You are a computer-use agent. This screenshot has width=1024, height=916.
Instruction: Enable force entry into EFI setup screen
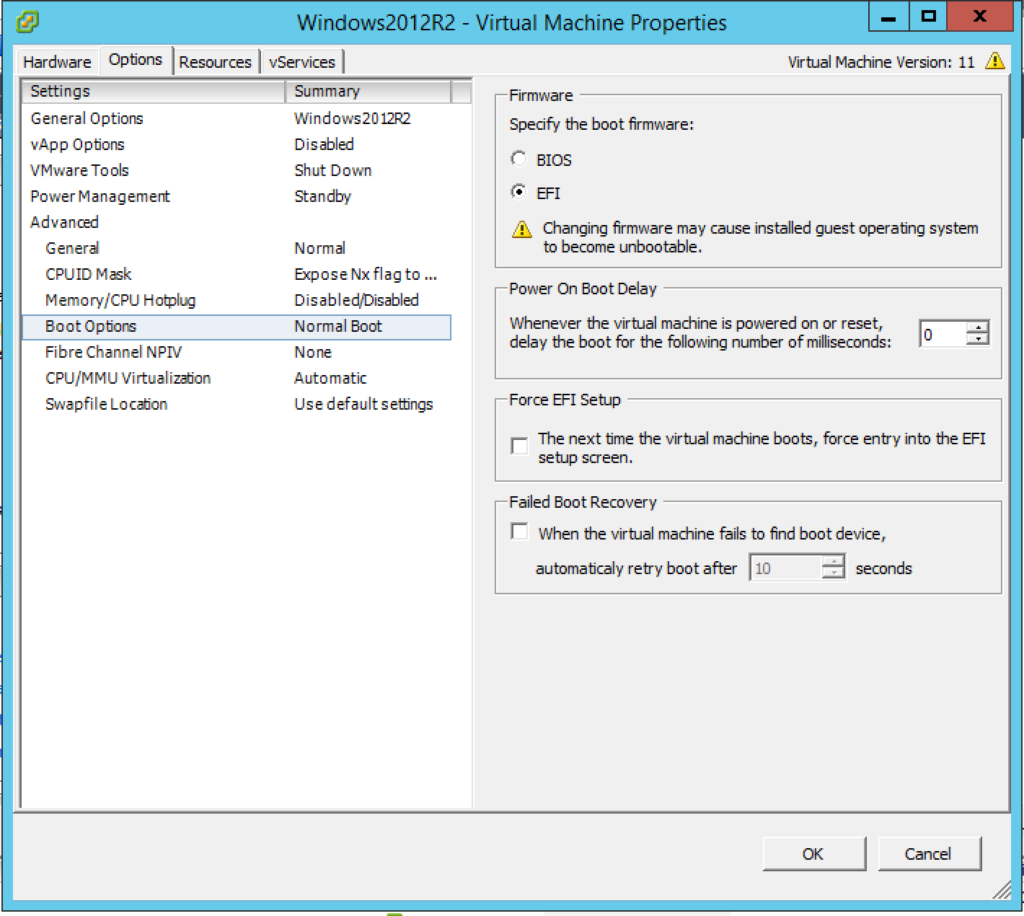519,445
